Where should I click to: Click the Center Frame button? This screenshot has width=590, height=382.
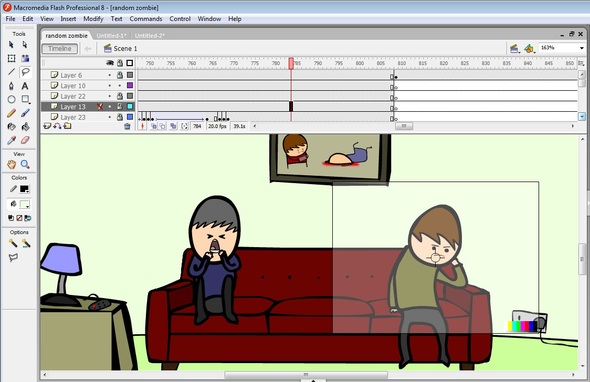coord(143,126)
